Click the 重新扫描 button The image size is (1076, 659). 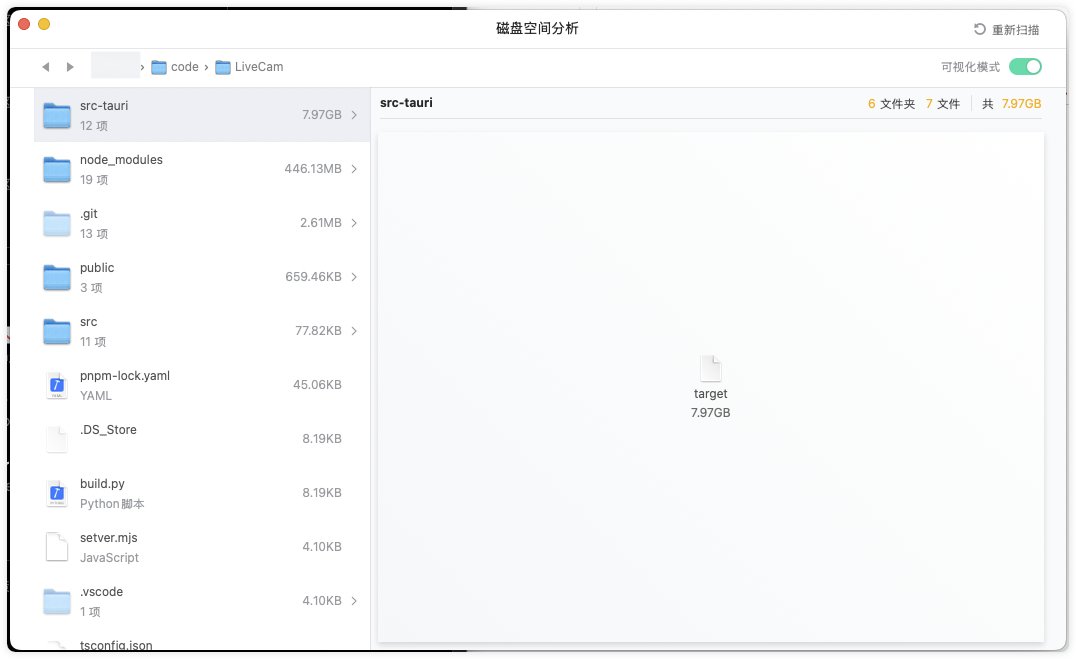coord(1007,30)
